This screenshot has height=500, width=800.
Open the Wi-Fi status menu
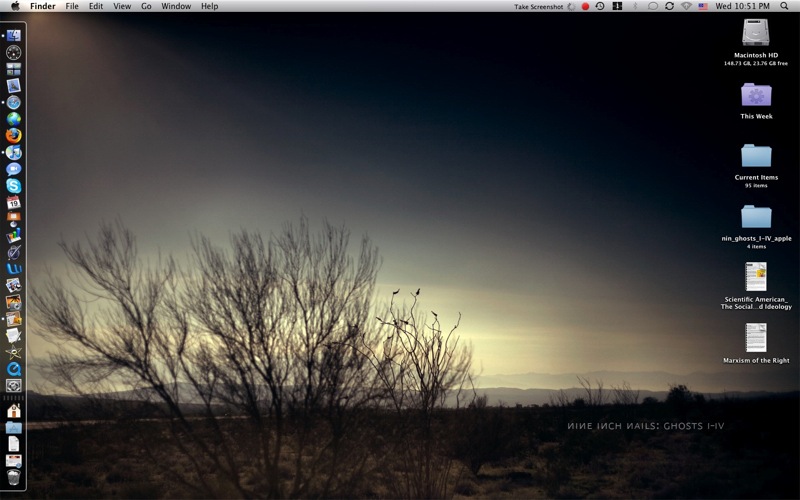686,6
